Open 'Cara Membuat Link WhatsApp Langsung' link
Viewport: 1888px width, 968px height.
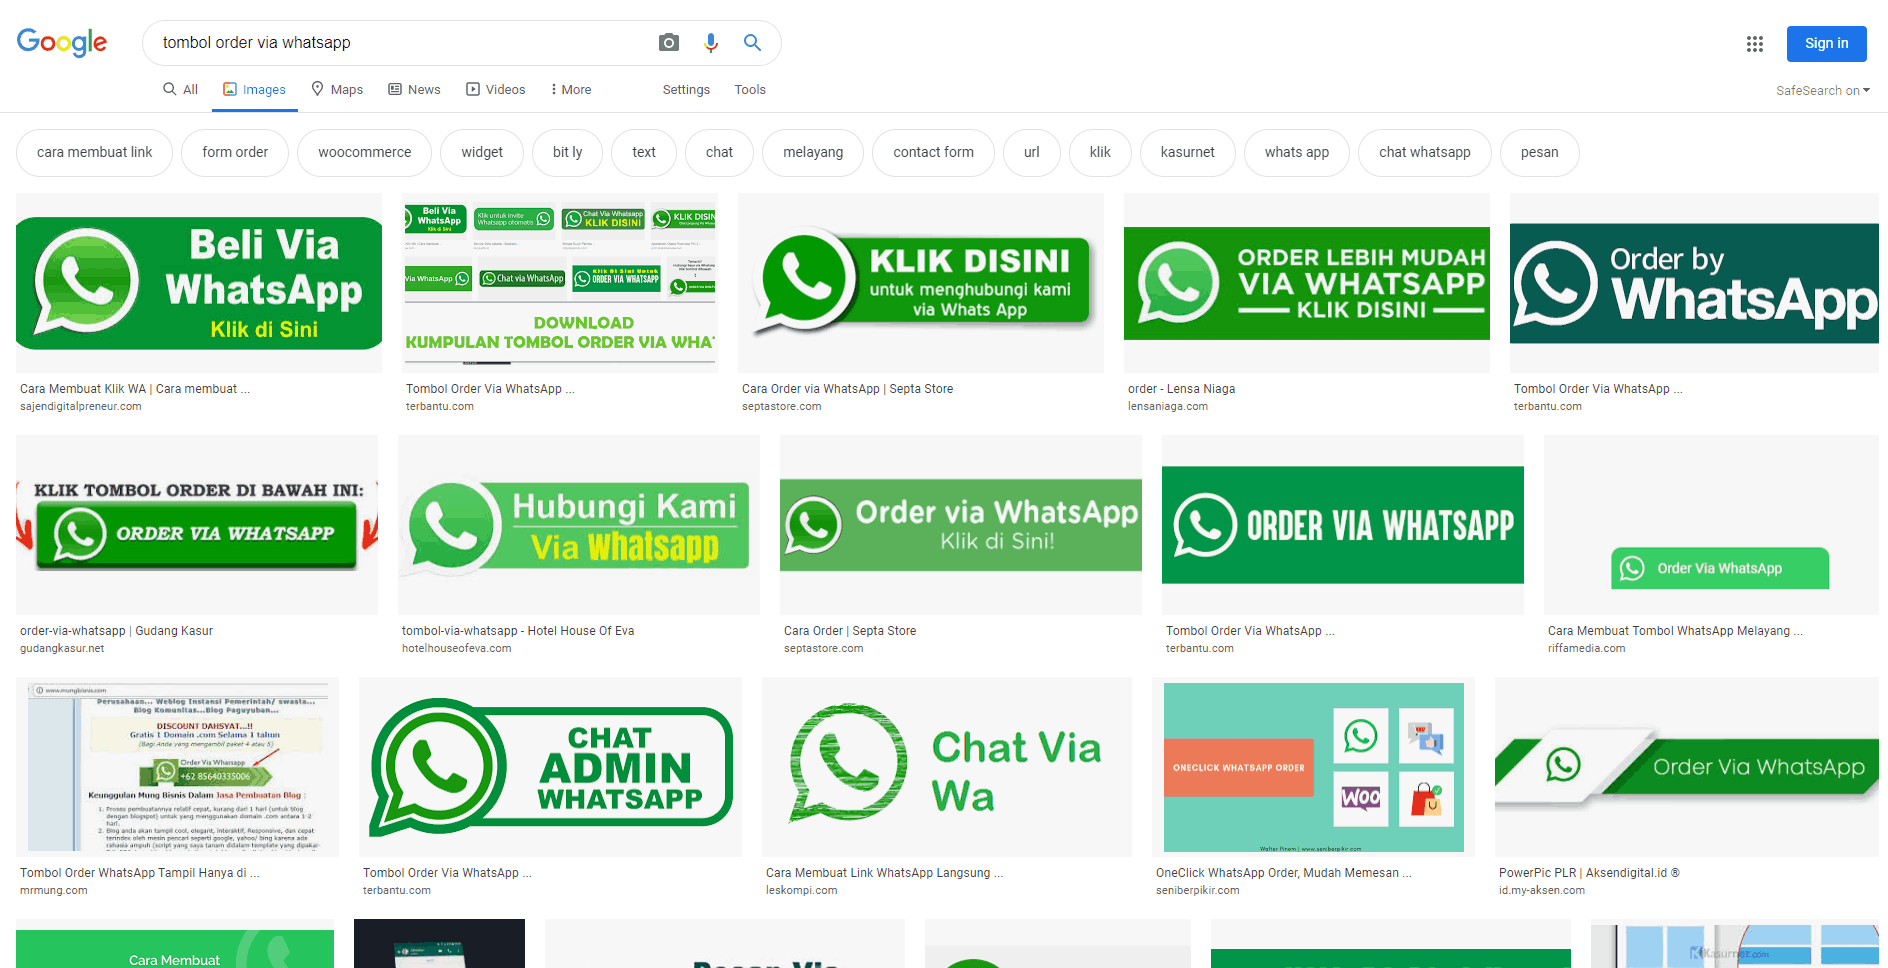[x=884, y=873]
